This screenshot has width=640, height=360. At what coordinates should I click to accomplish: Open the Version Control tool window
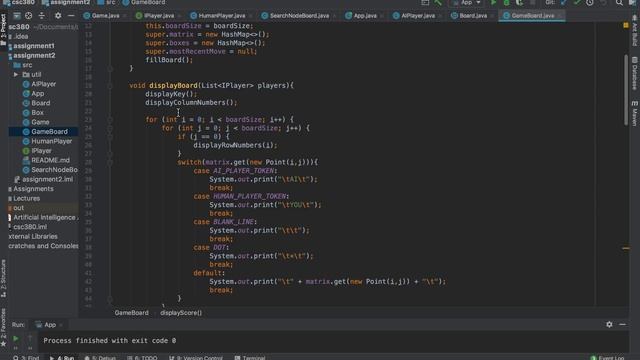(x=196, y=358)
